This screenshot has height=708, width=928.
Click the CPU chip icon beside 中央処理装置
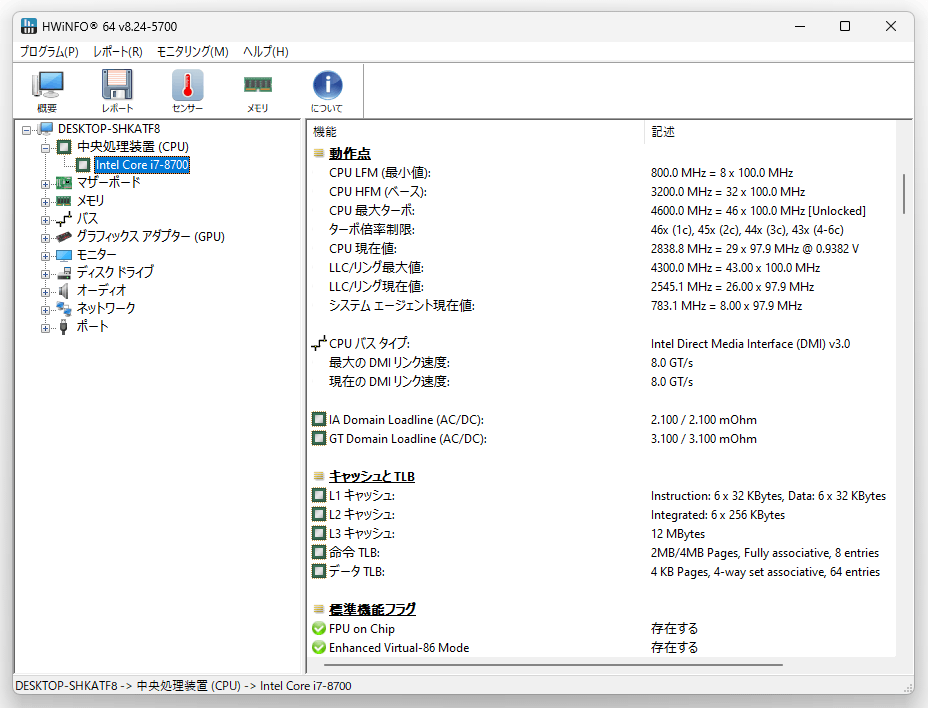(64, 146)
